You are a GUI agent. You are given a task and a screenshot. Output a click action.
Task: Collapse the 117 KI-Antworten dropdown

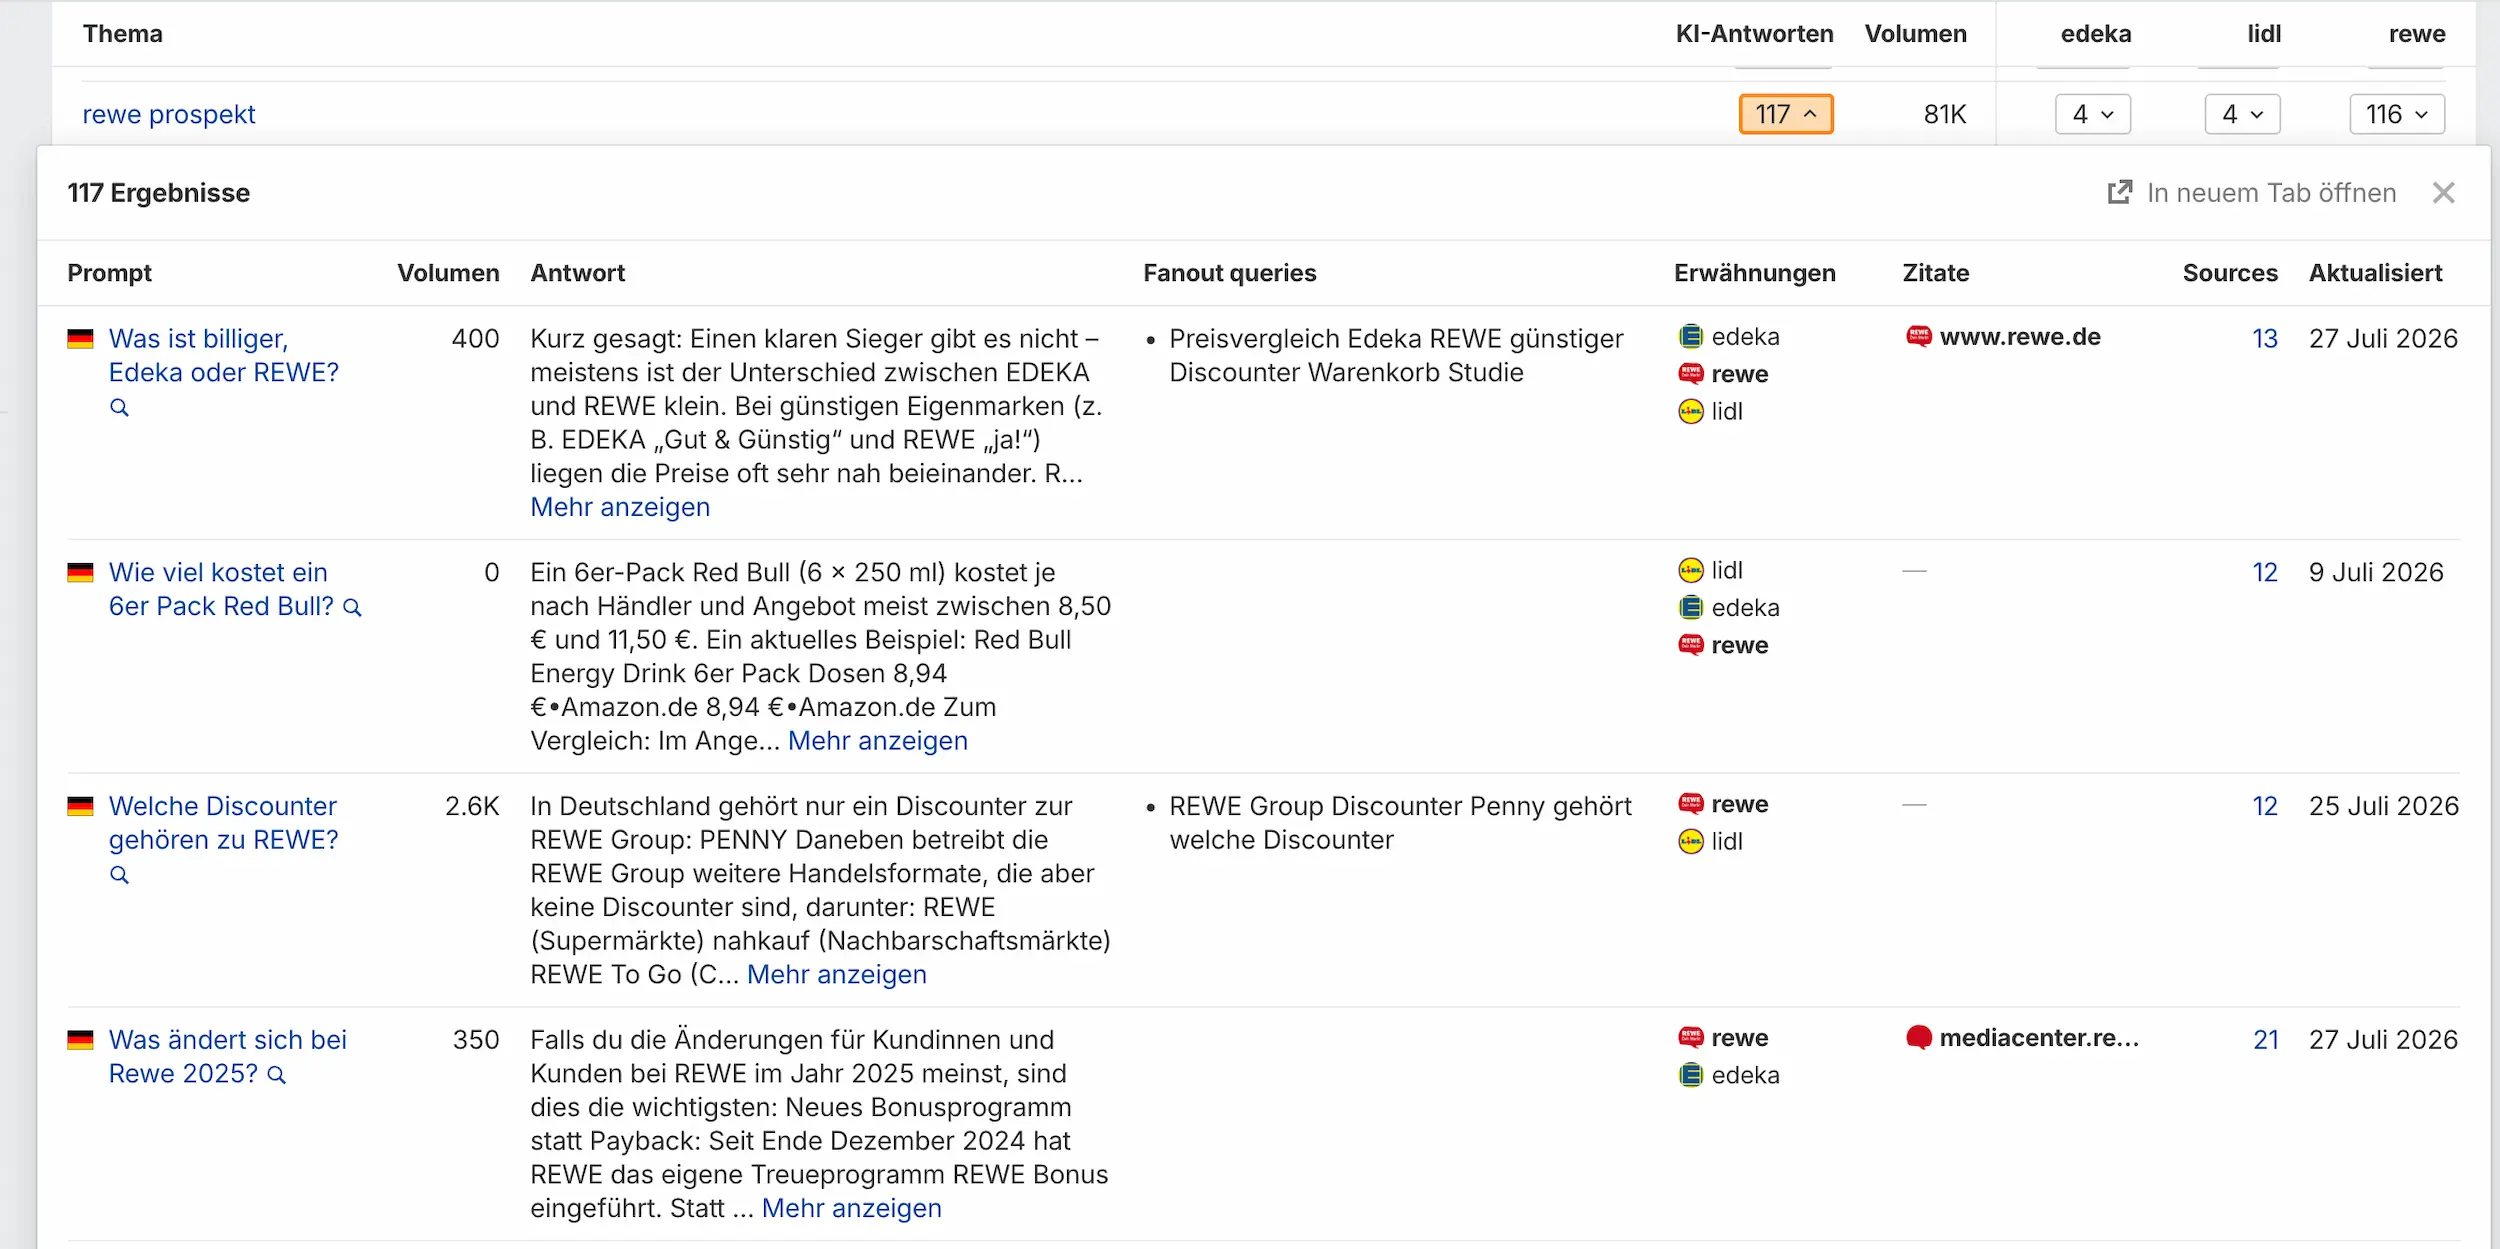1786,114
